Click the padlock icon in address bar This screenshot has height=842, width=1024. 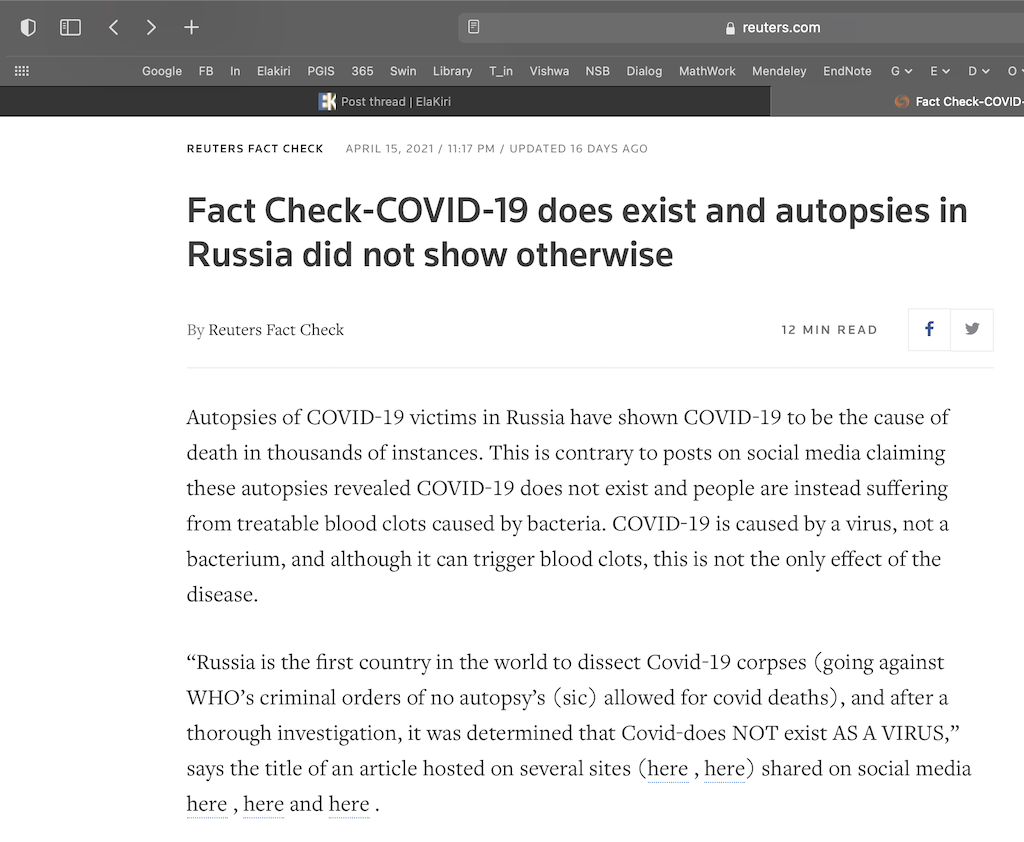(x=730, y=28)
